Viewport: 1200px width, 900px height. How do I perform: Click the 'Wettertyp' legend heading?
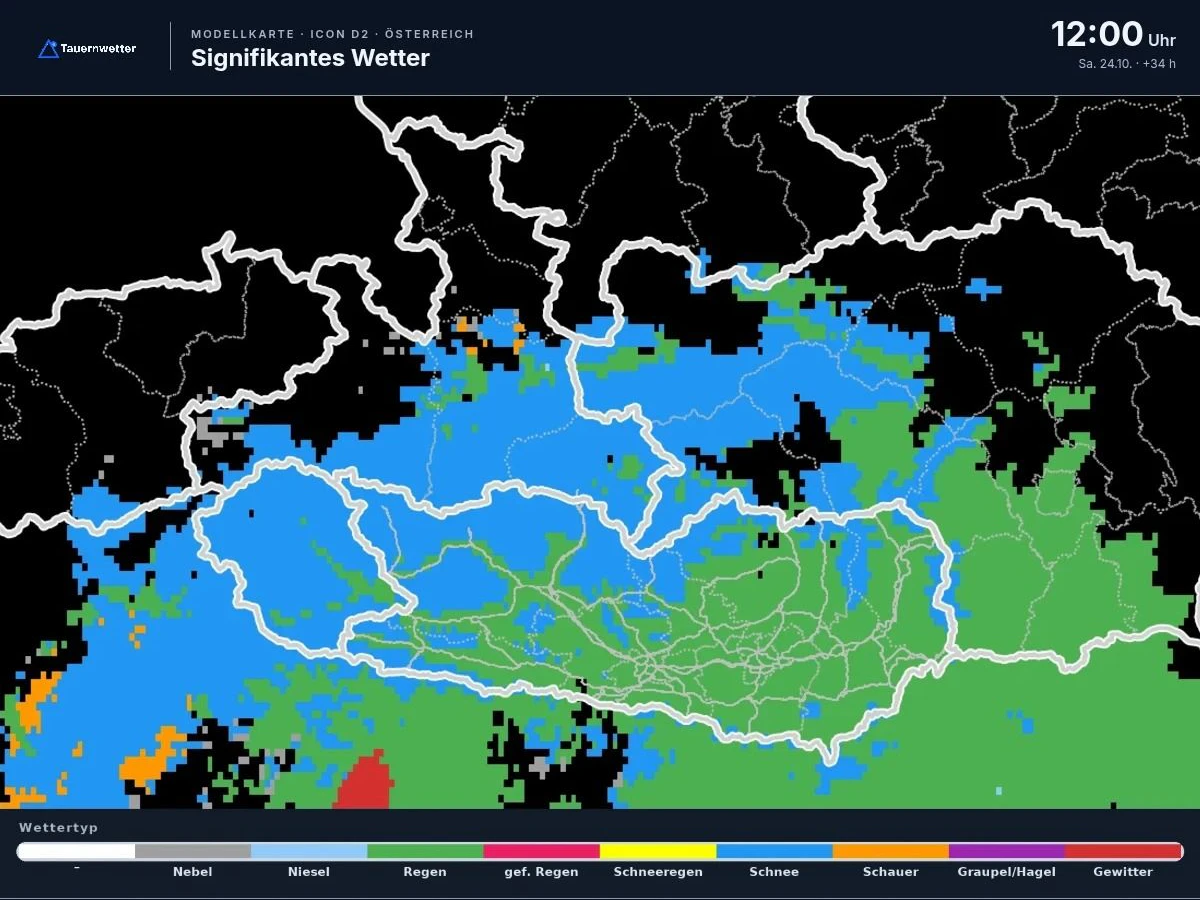58,828
